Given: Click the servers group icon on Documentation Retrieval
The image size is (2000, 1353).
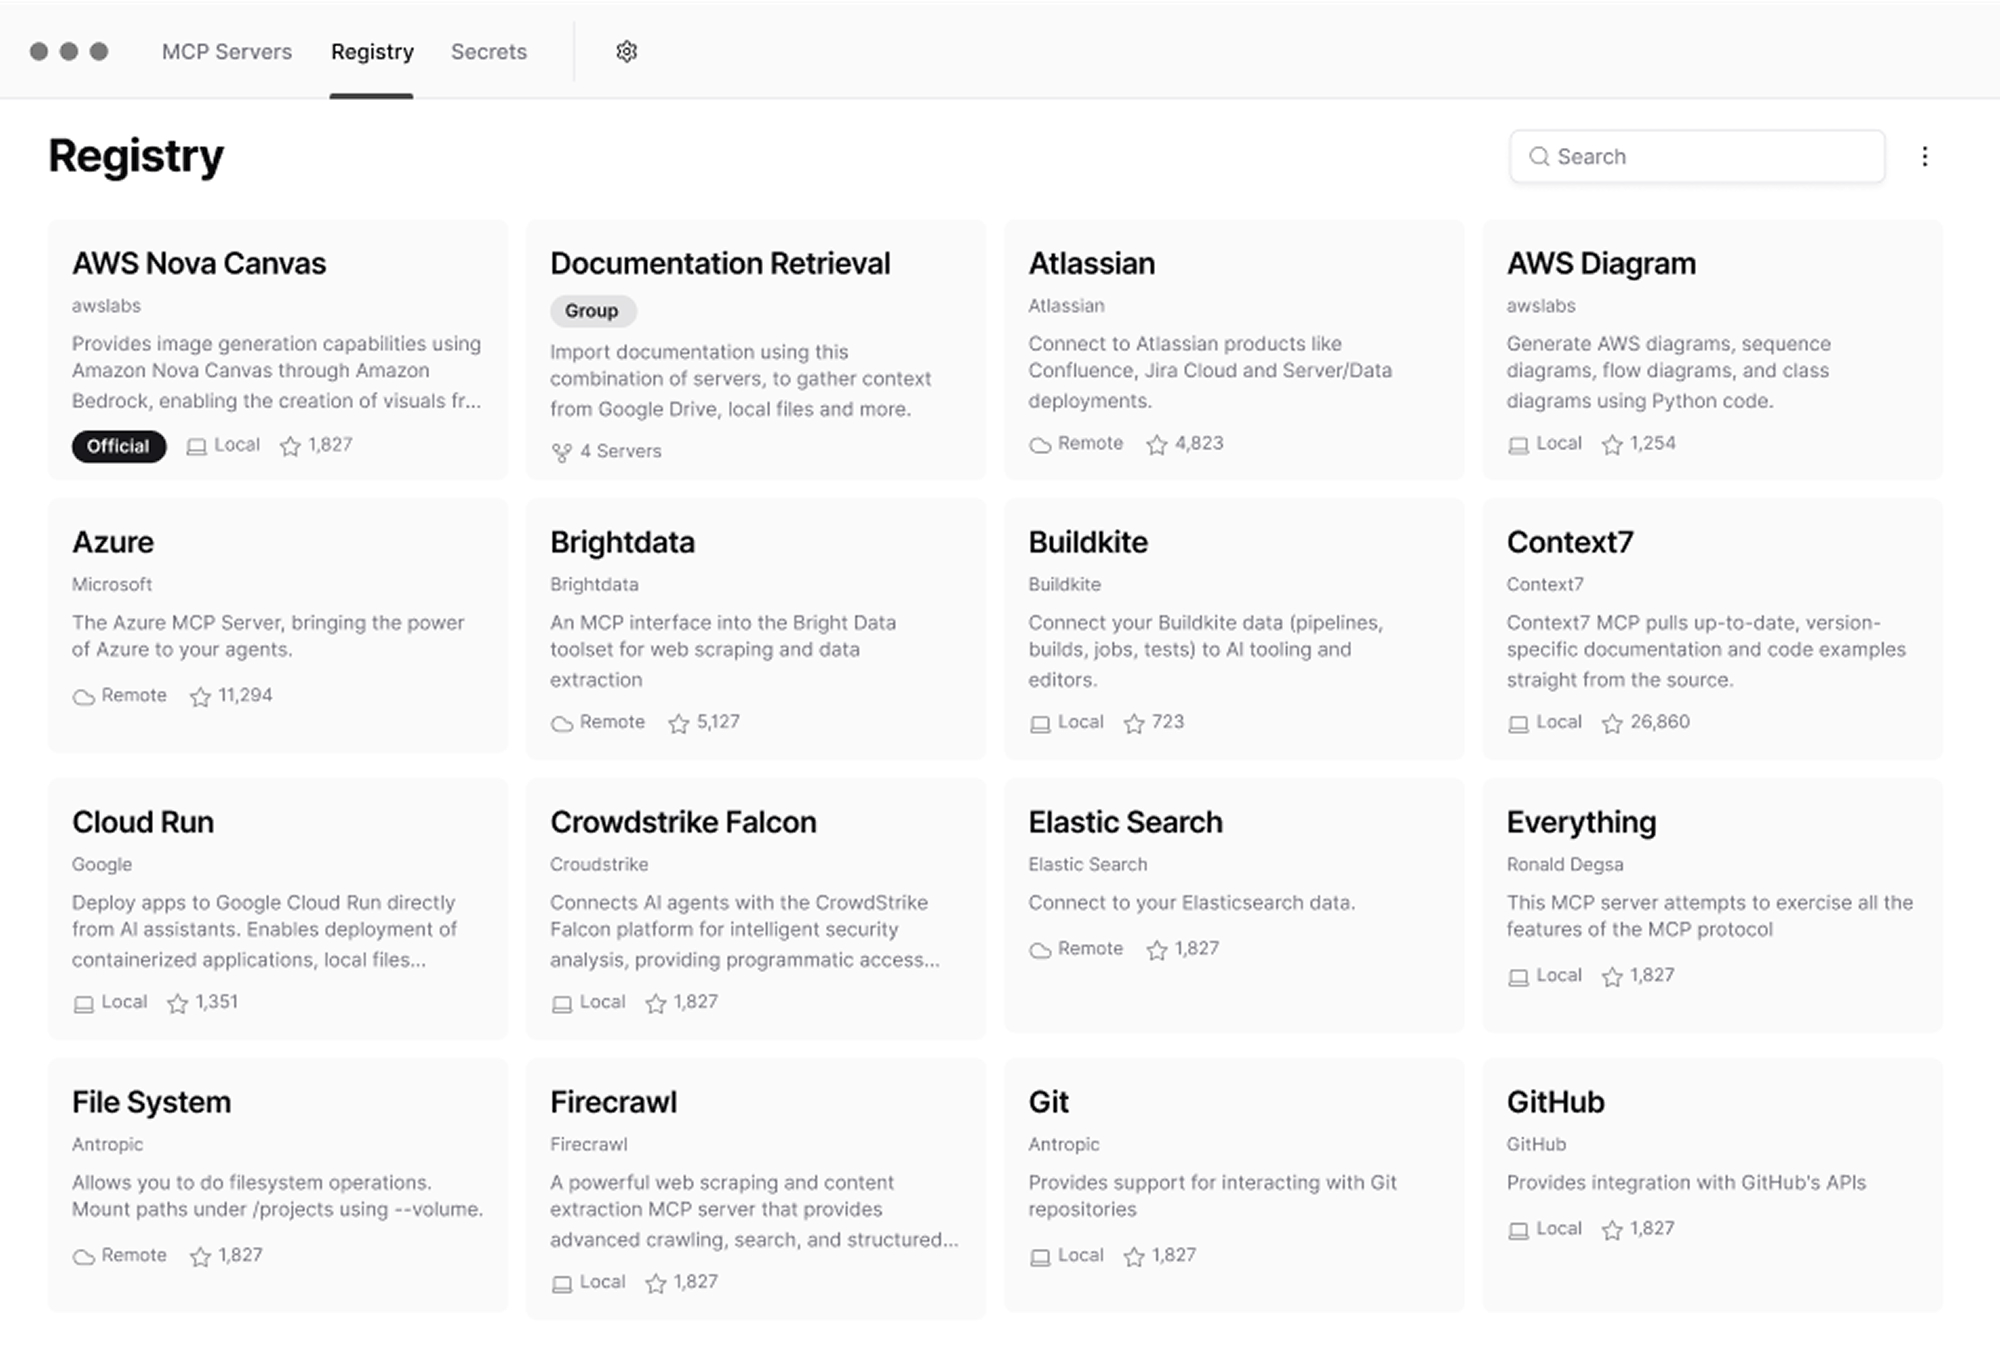Looking at the screenshot, I should click(562, 453).
